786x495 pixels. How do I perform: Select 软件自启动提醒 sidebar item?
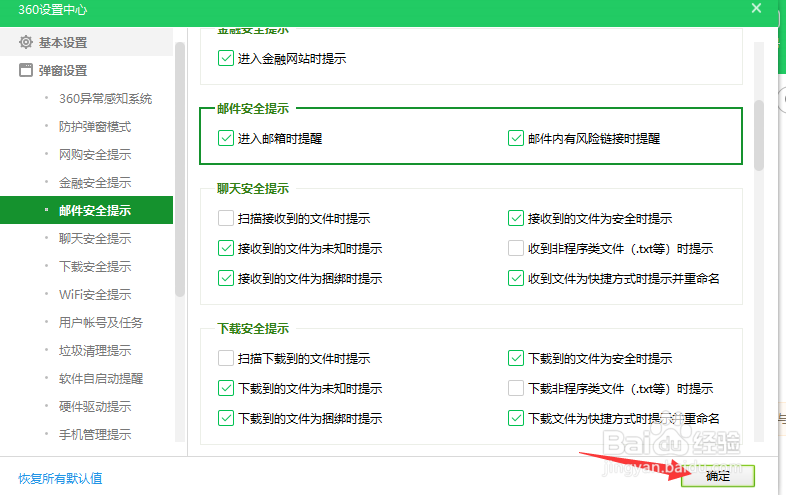(x=101, y=379)
